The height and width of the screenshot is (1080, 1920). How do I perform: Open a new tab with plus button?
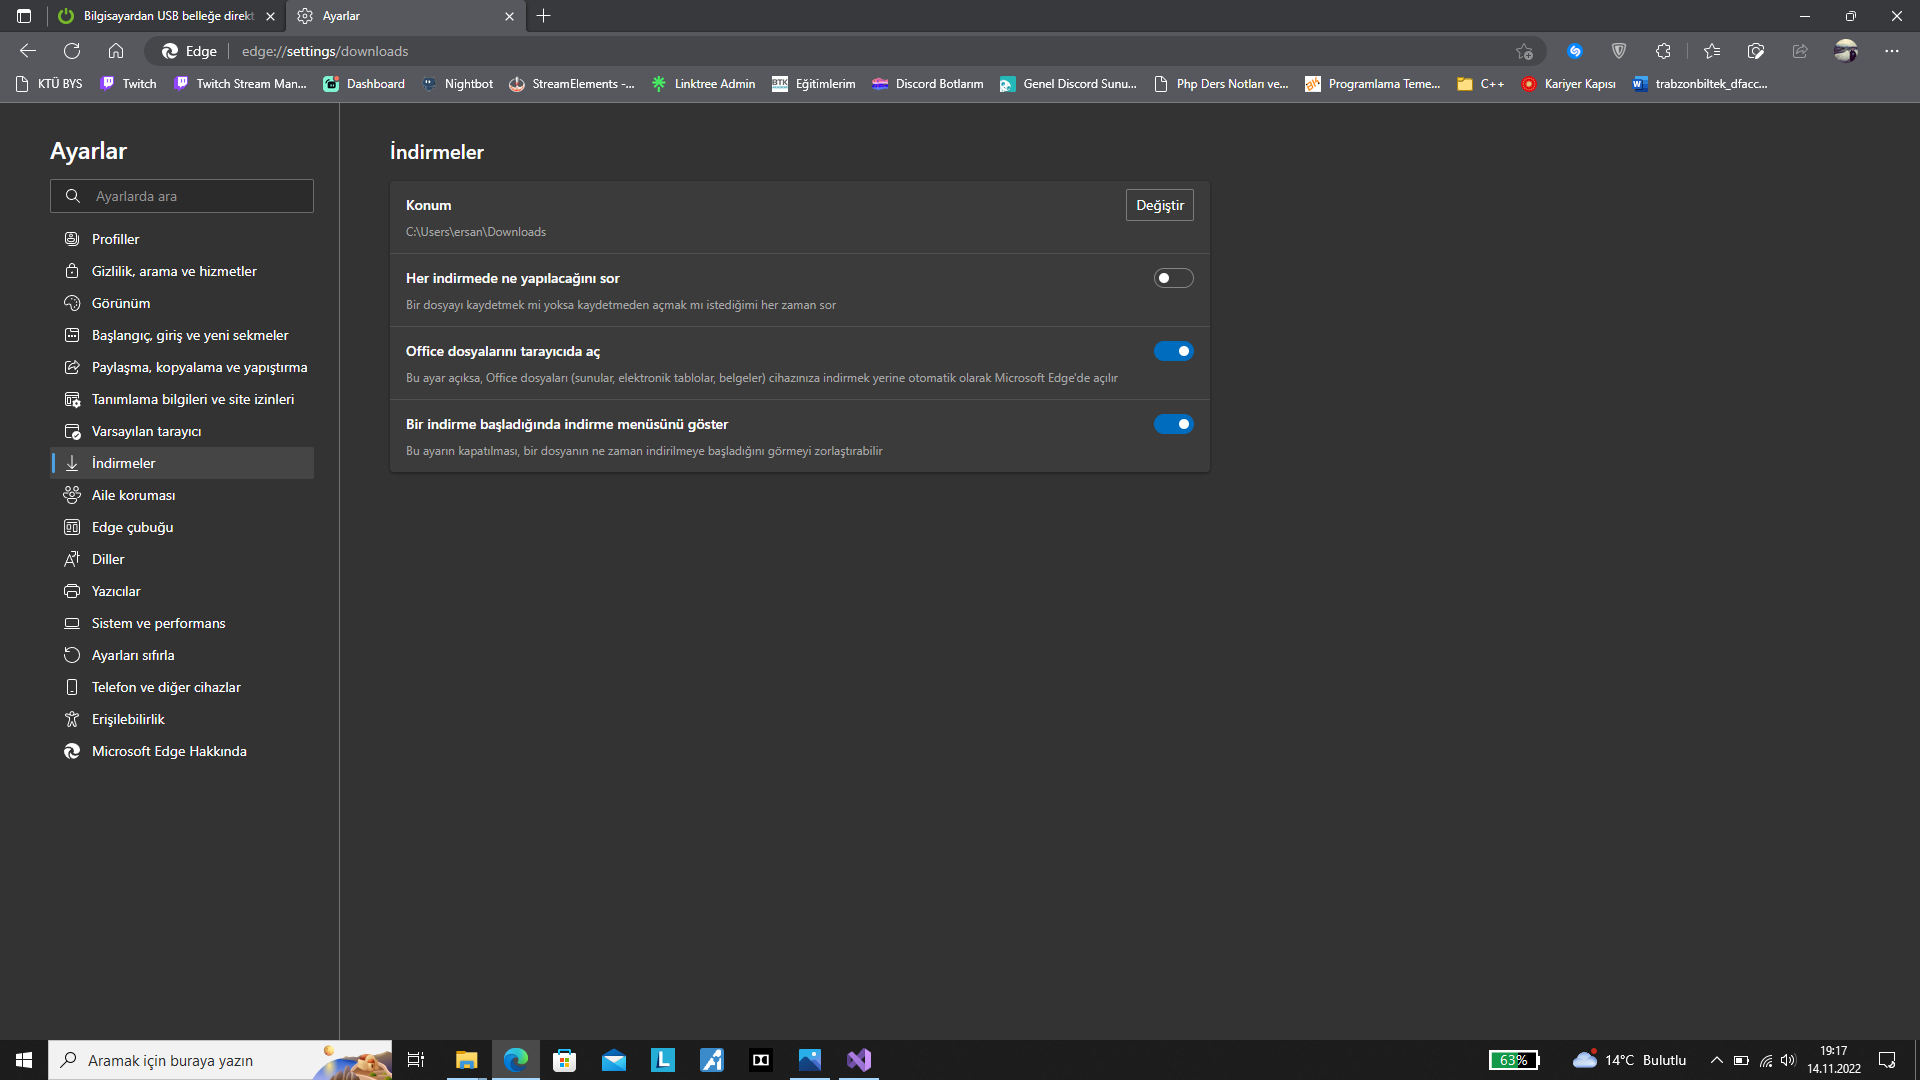[543, 16]
